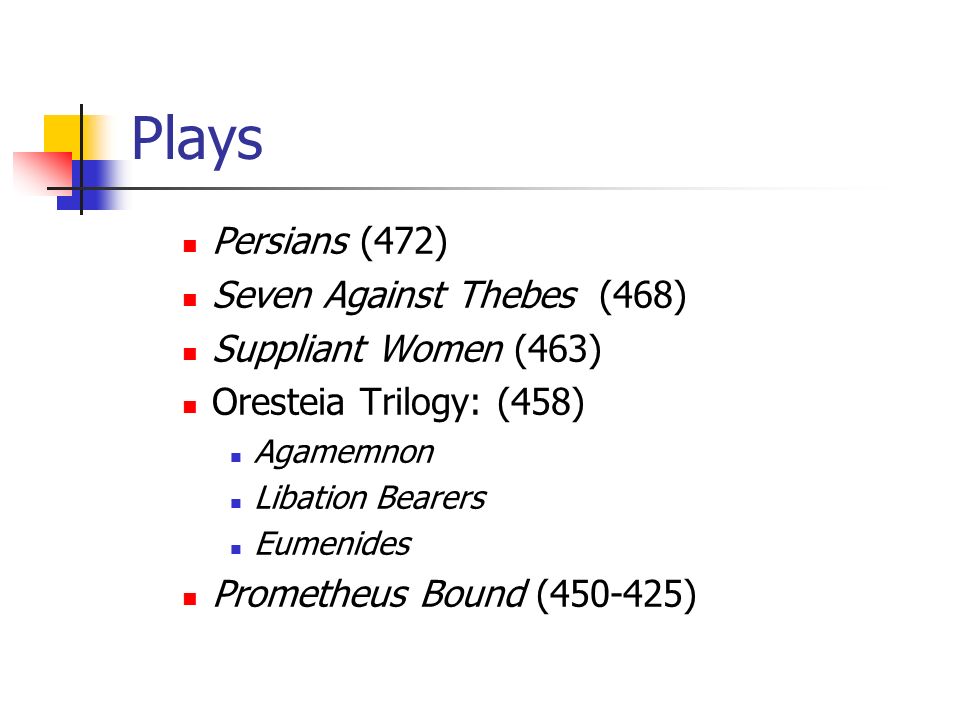Click the 'Oresteia Trilogy: (458)' heading
Image resolution: width=960 pixels, height=720 pixels.
click(398, 403)
